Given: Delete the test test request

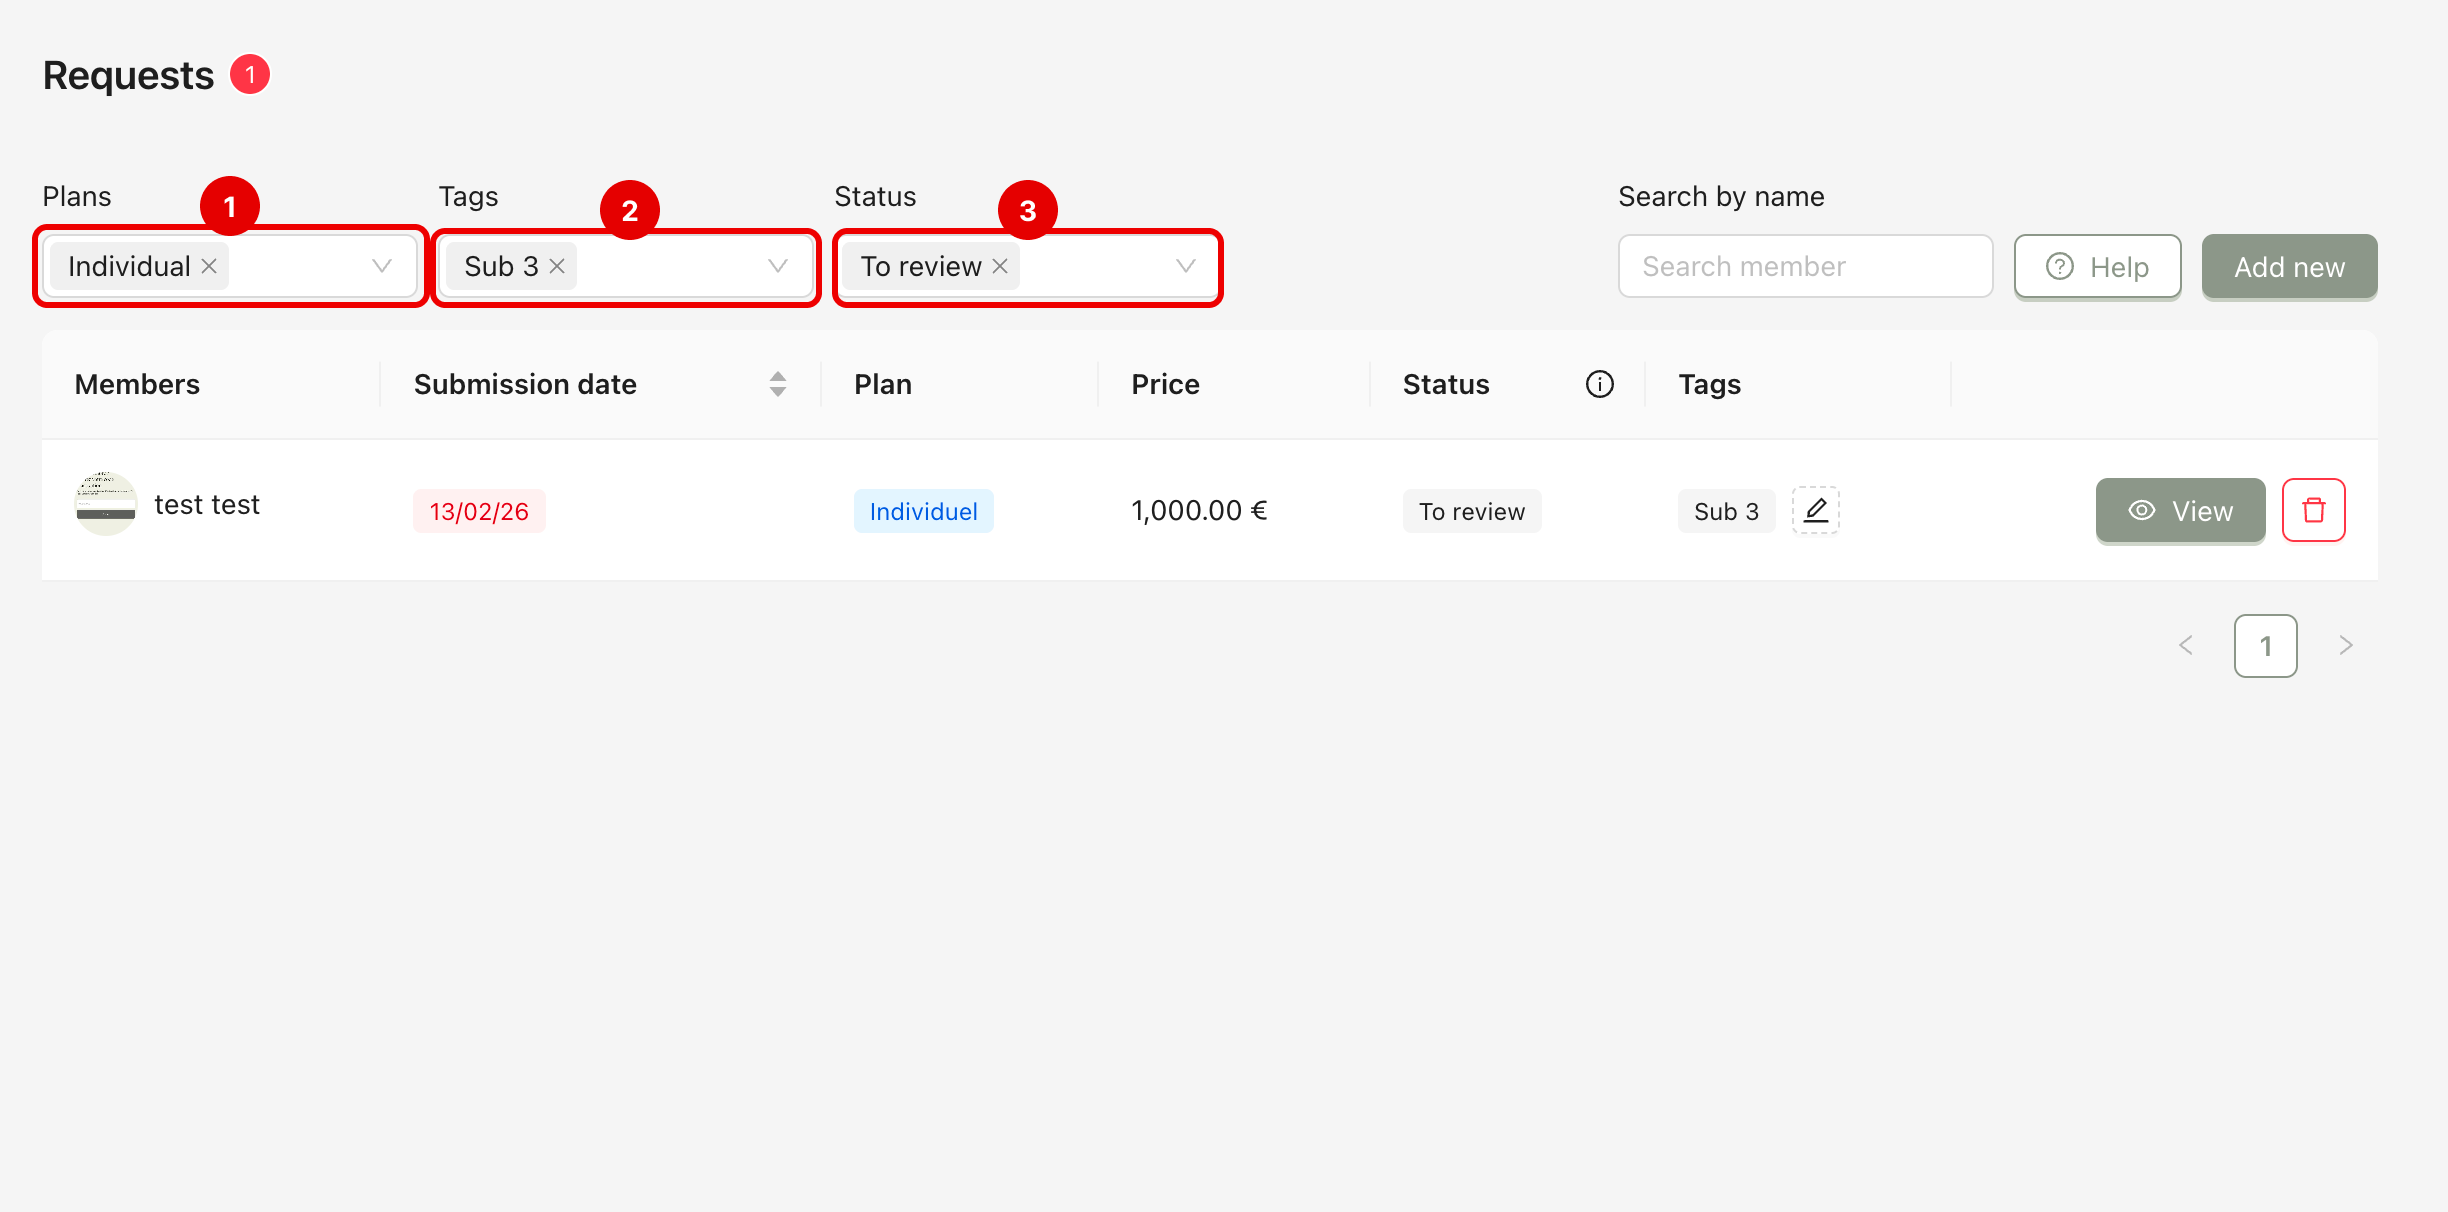Looking at the screenshot, I should pyautogui.click(x=2313, y=510).
